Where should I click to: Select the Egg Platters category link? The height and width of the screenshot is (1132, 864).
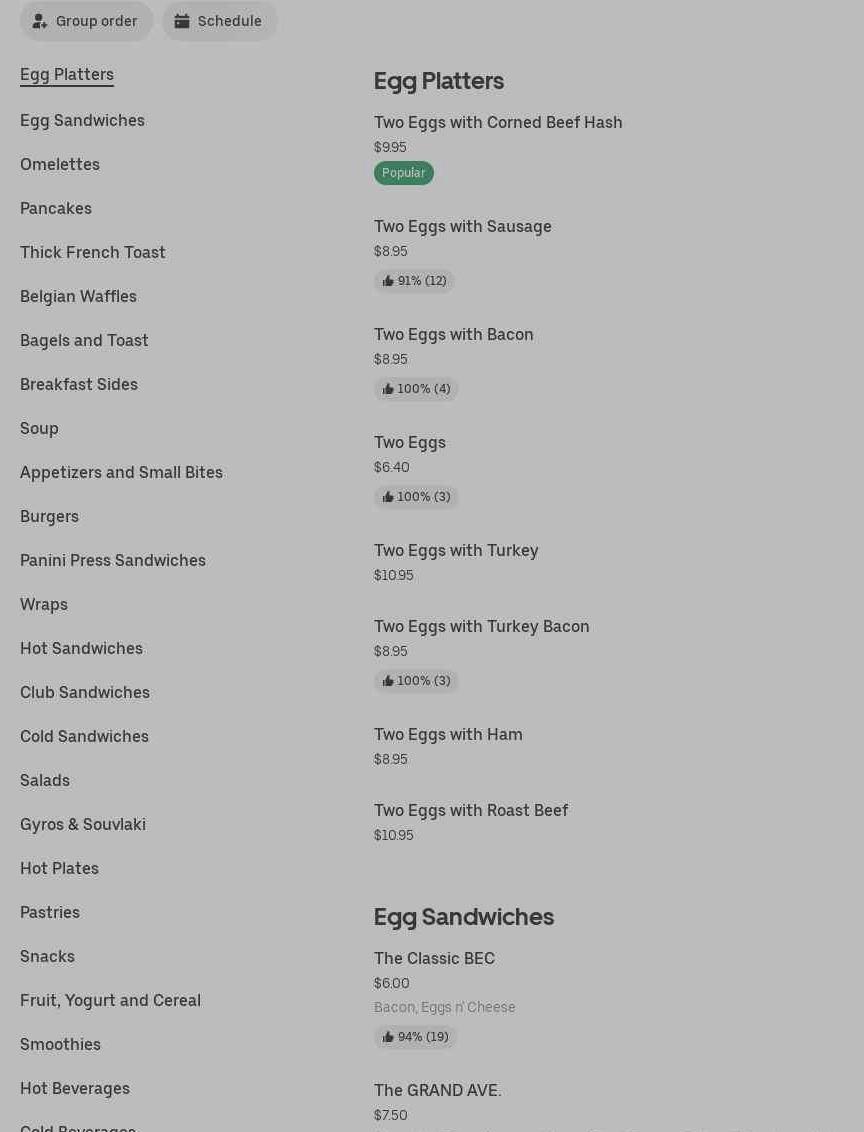point(67,74)
